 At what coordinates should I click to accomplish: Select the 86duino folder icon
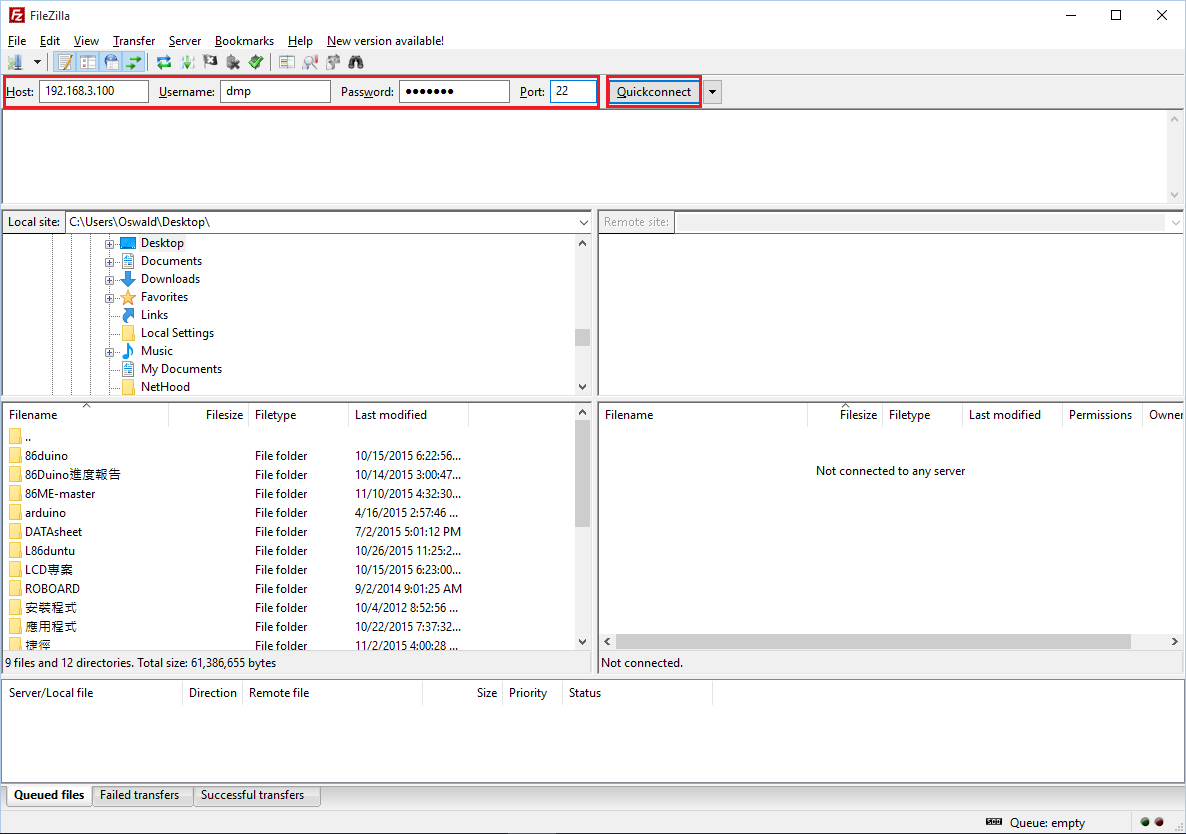tap(15, 456)
